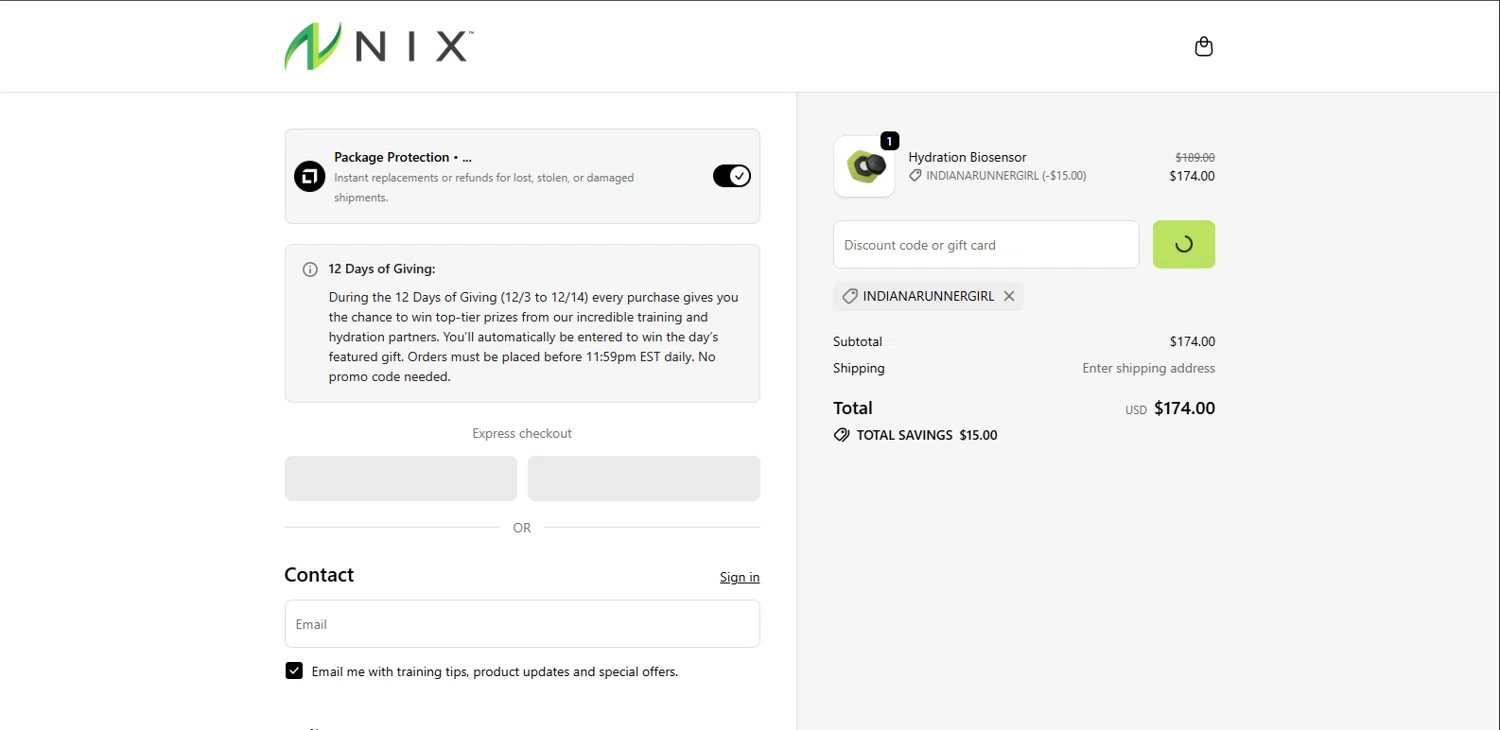This screenshot has height=730, width=1500.
Task: Click the INDIANARUNNERGIRL (-$15.00) line item text
Action: click(x=1006, y=176)
